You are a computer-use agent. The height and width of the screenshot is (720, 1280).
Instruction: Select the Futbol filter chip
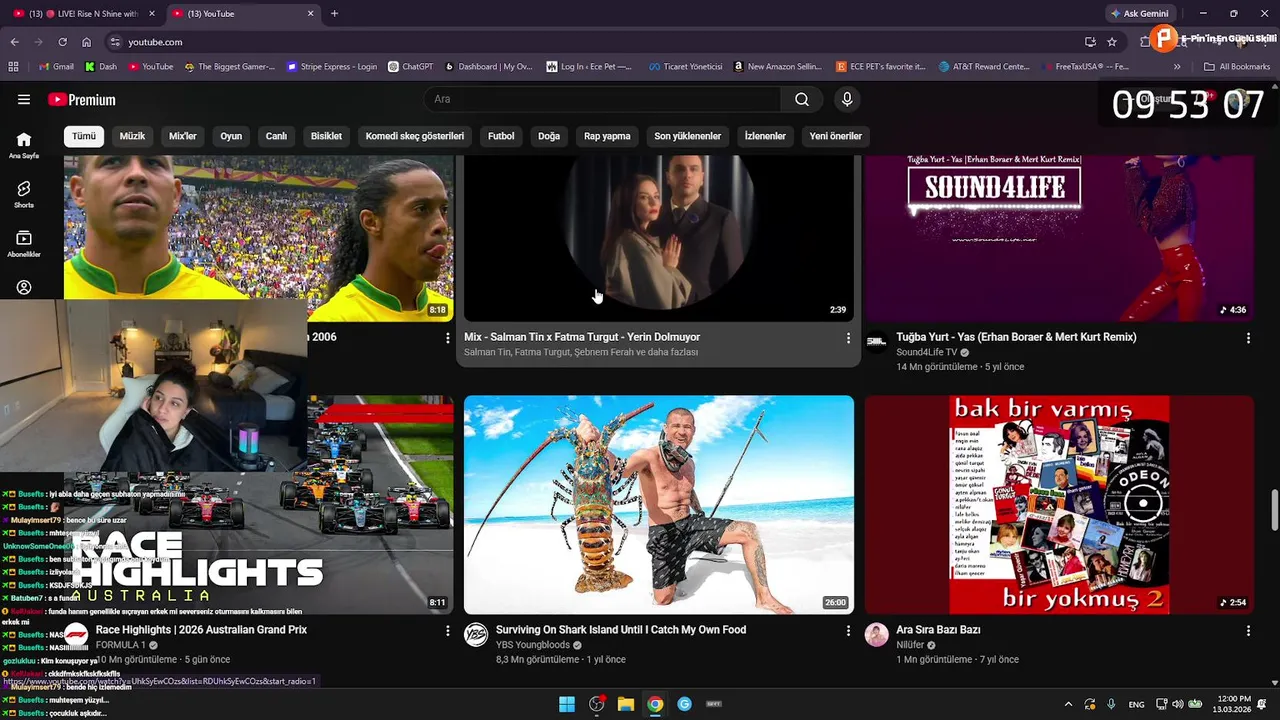[x=501, y=136]
